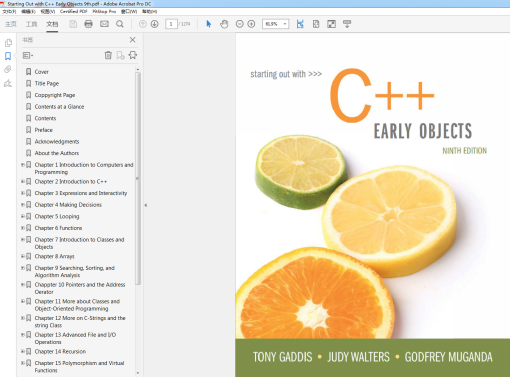Click the Print icon in toolbar
Viewport: 510px width, 377px height.
[x=88, y=24]
